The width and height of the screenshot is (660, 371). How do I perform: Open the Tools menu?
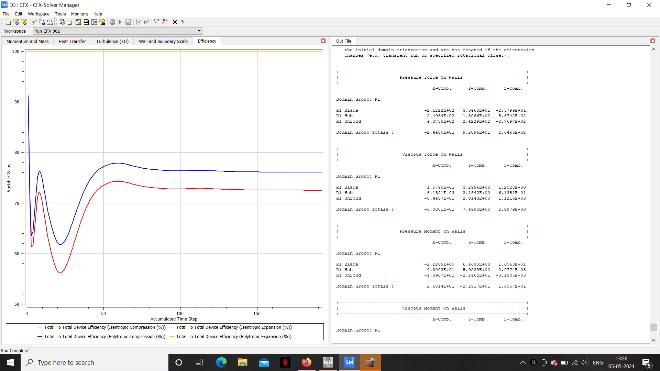pos(60,14)
